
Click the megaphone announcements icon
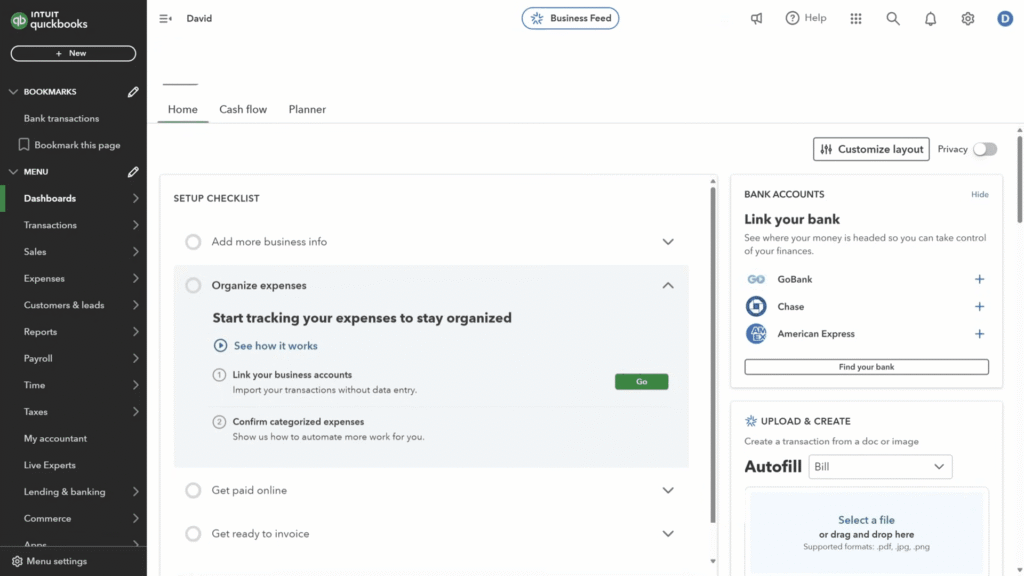757,19
